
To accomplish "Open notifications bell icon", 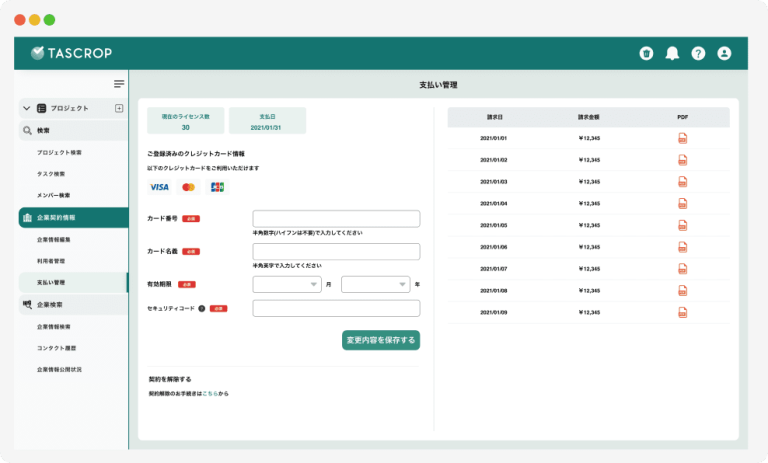I will 672,53.
